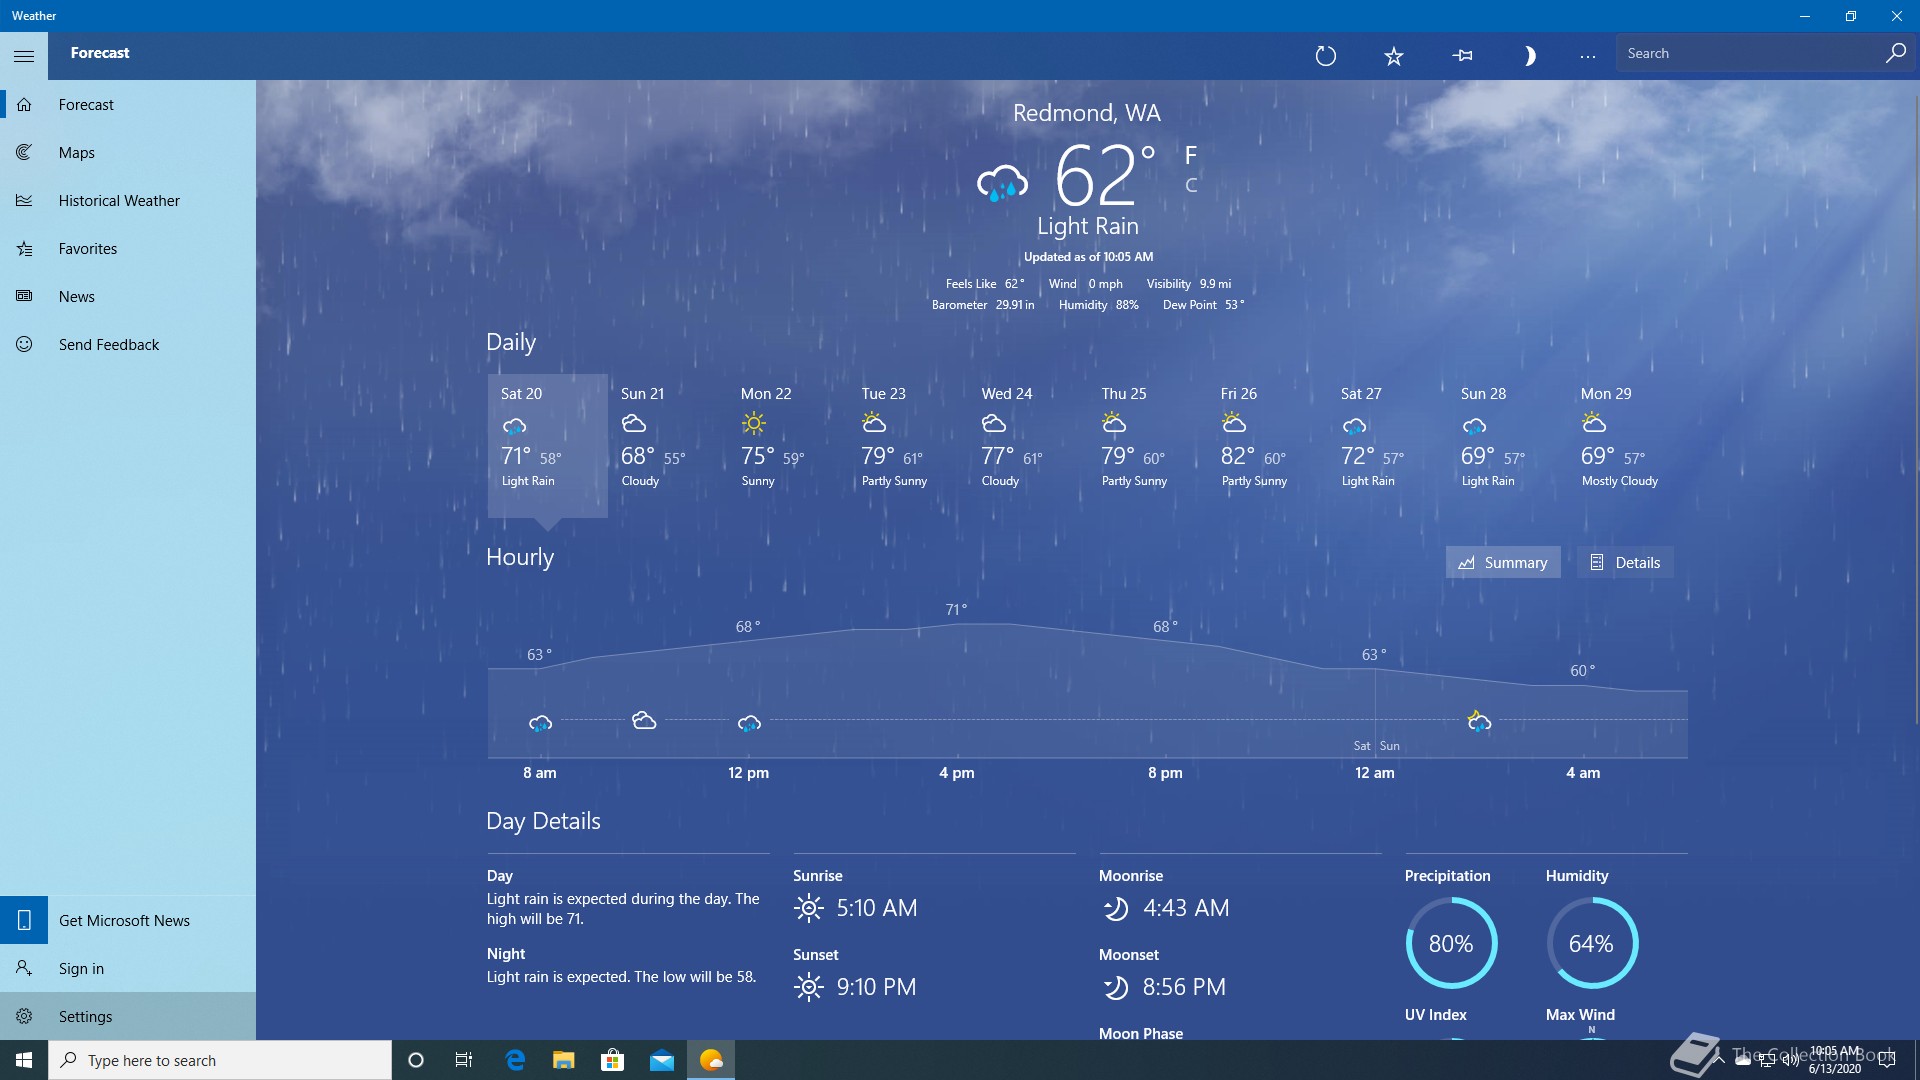Image resolution: width=1920 pixels, height=1080 pixels.
Task: Select Sun 21 daily forecast
Action: click(x=667, y=445)
